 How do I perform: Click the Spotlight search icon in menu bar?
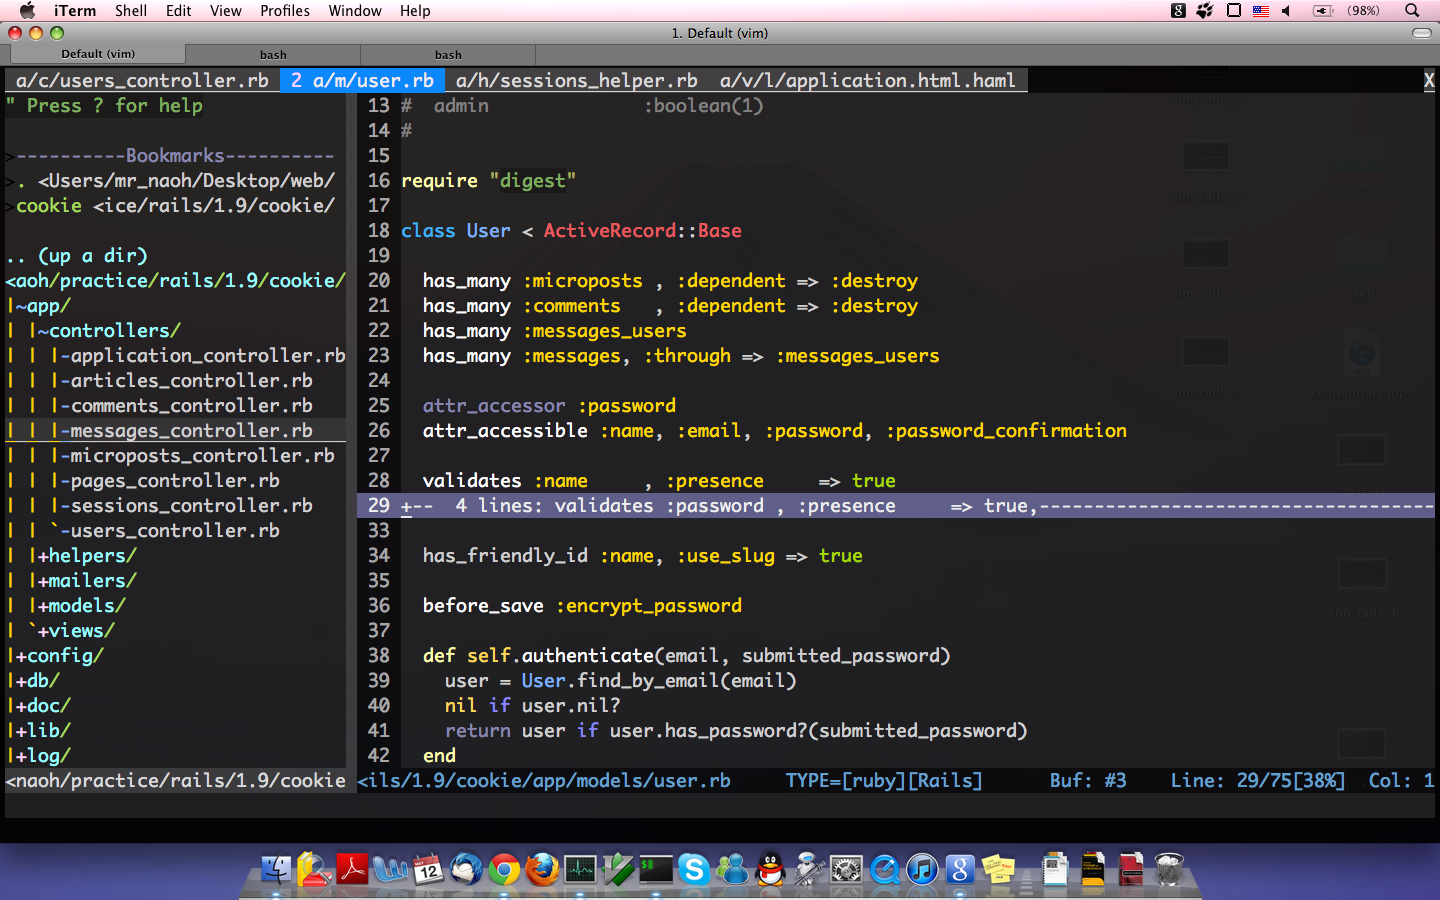coord(1410,11)
